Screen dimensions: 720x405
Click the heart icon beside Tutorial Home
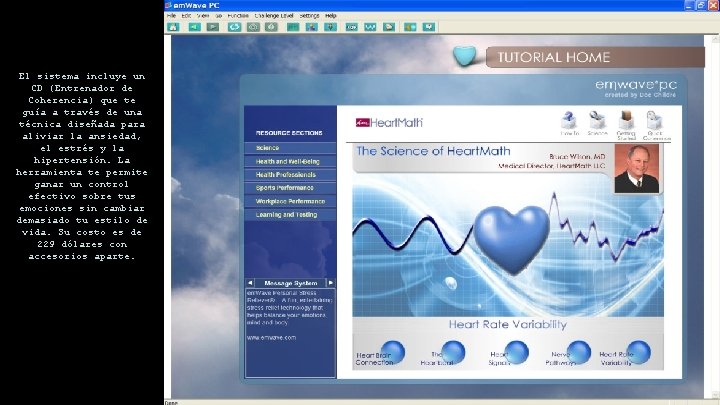click(x=465, y=56)
